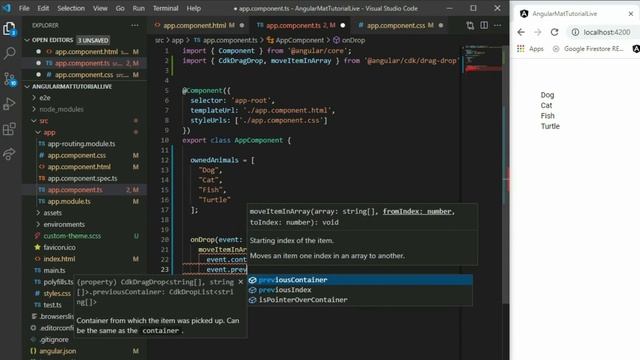
Task: Open main.ts in file tree
Action: pos(54,270)
